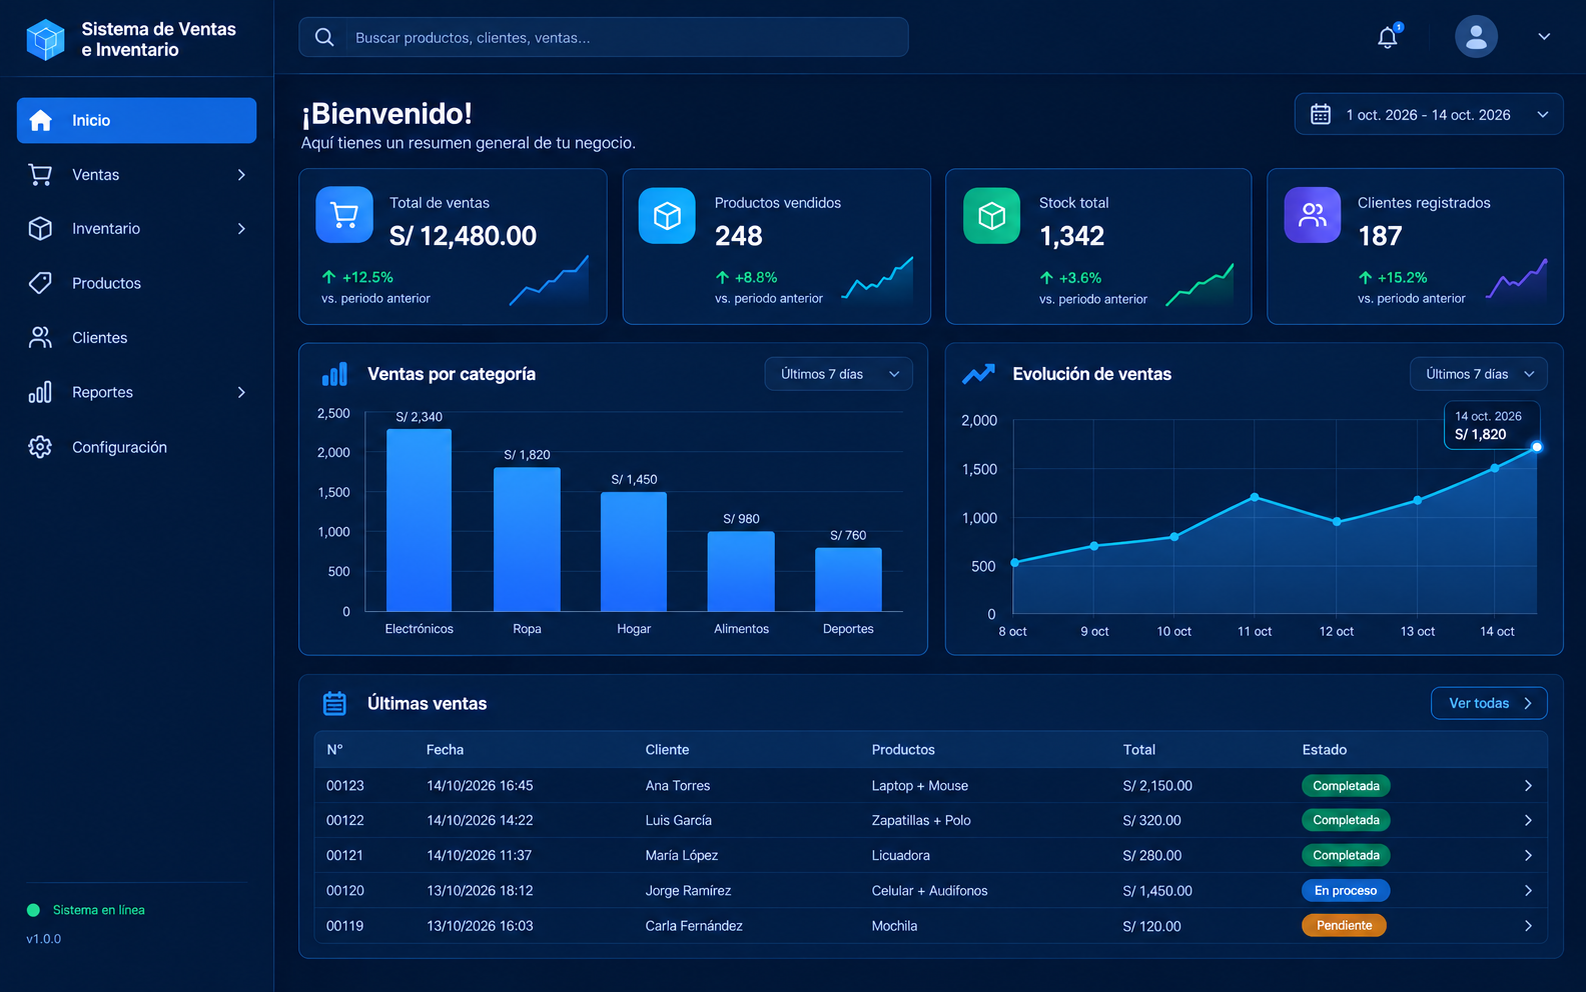Expand the Ventas submenu chevron
This screenshot has height=992, width=1586.
(241, 175)
